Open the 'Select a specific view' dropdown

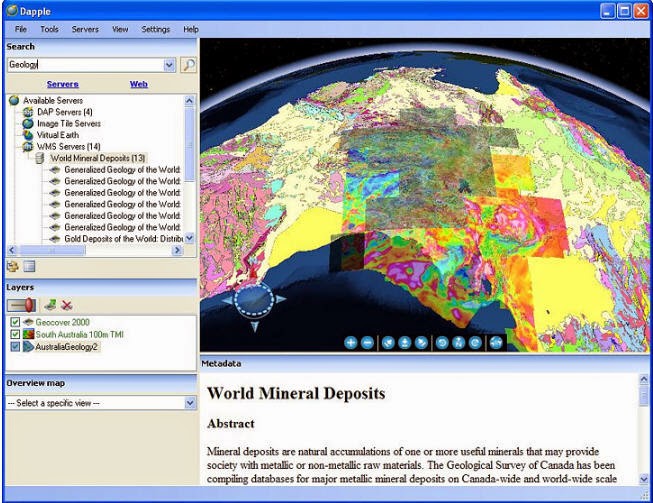click(190, 403)
